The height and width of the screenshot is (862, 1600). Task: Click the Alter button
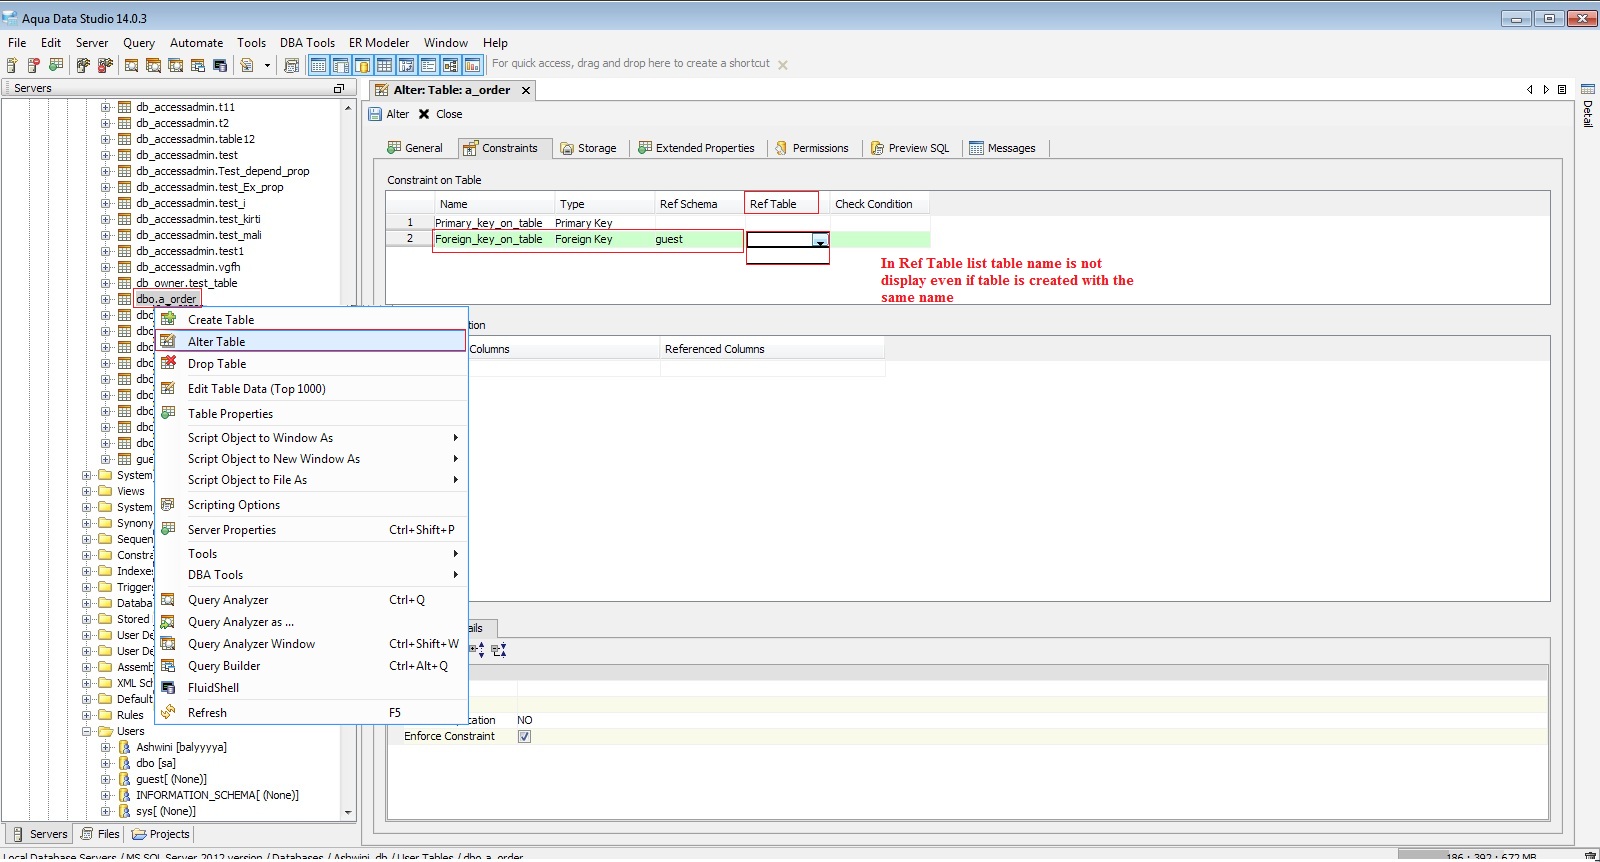click(389, 114)
